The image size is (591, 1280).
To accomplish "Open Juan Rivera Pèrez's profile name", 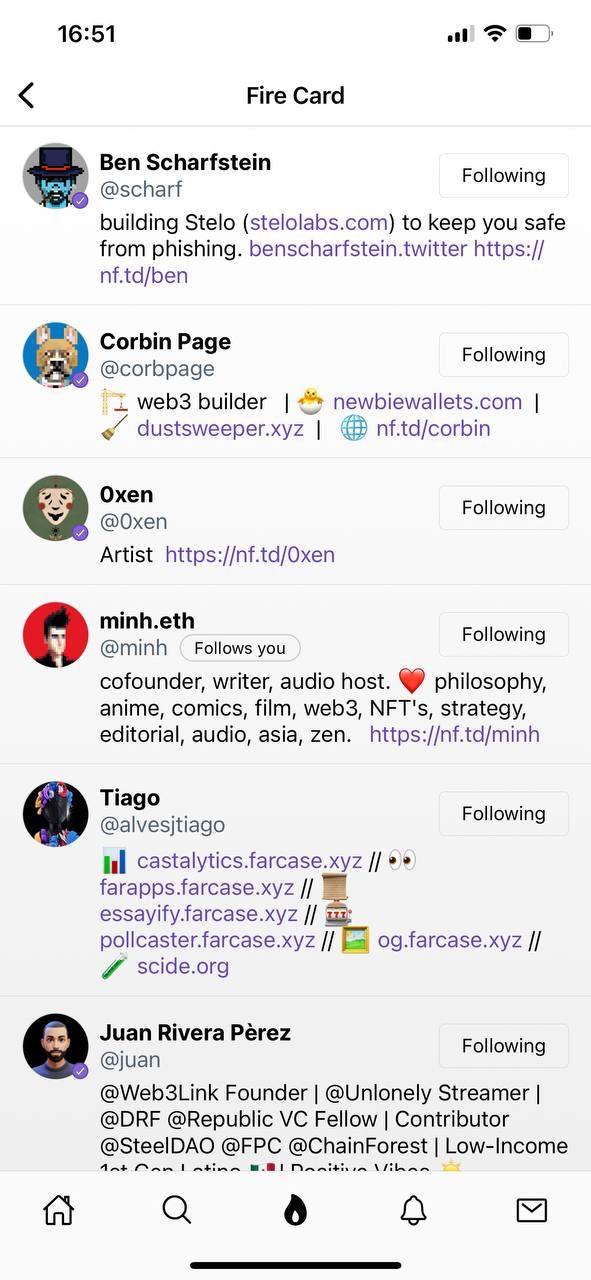I will [x=195, y=1033].
